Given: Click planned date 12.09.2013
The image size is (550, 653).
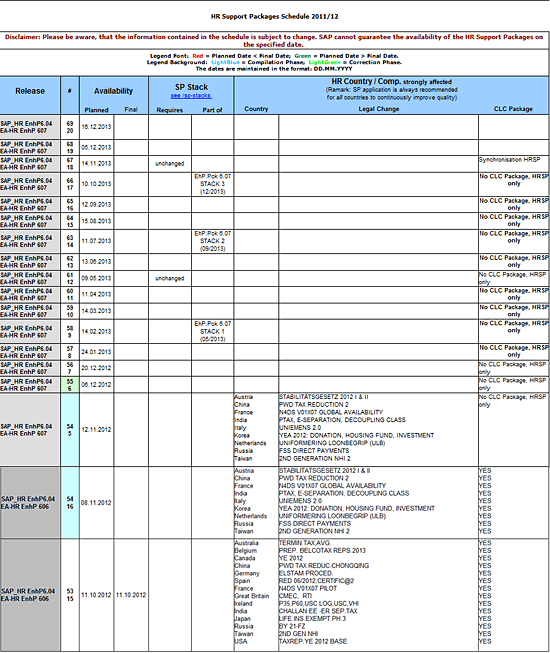Looking at the screenshot, I should pos(96,204).
